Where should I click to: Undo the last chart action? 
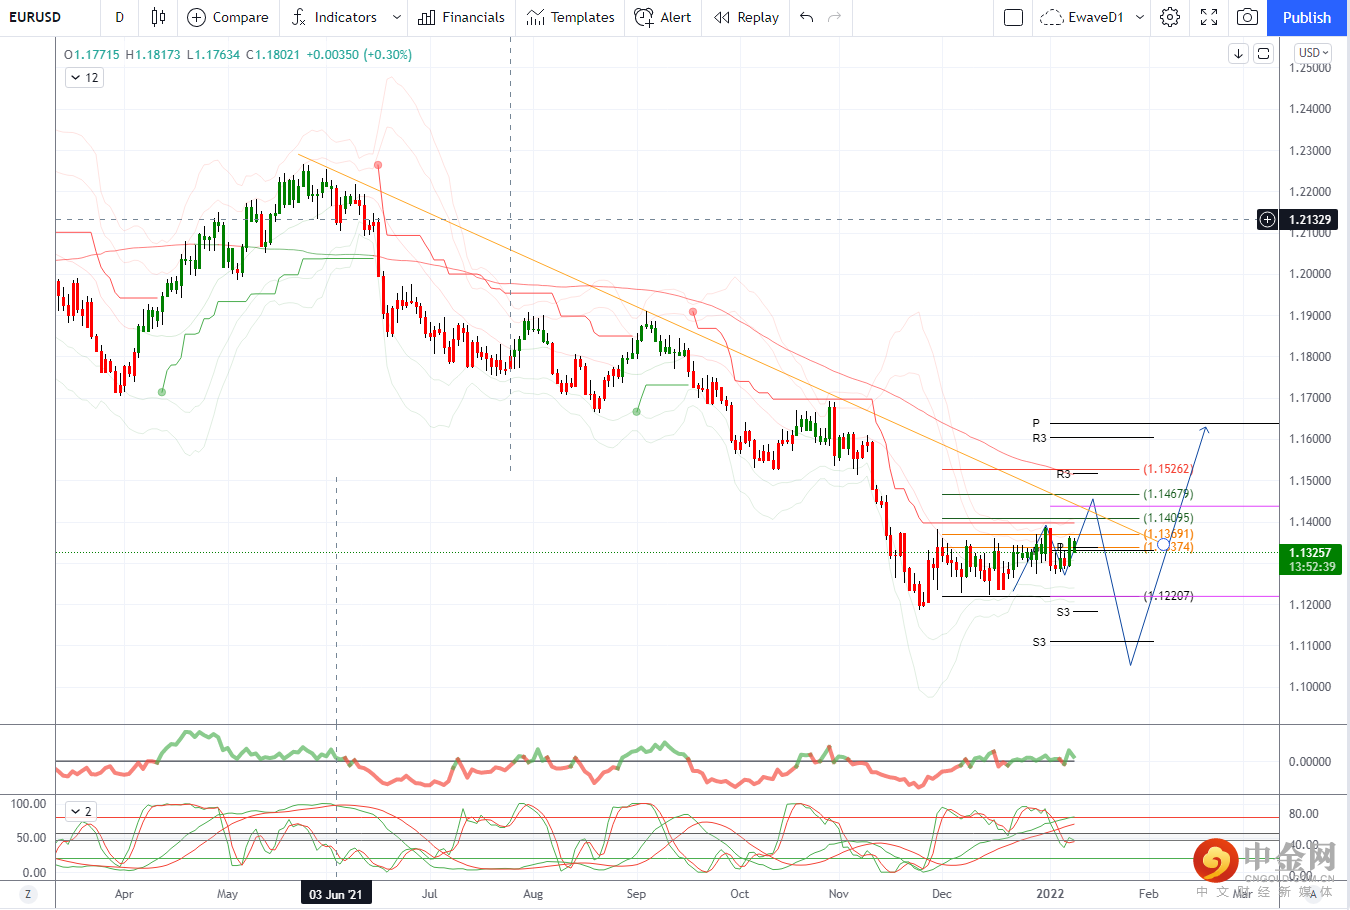coord(807,17)
